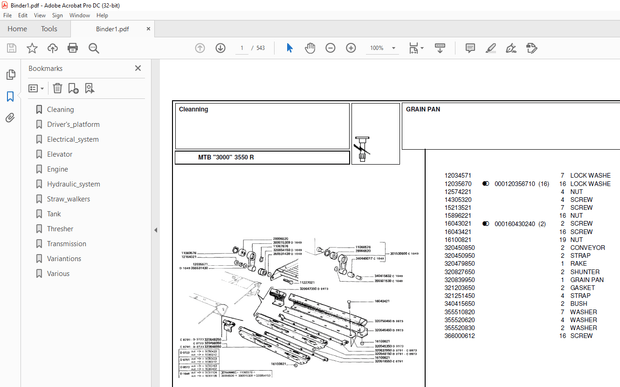Select the Highlight text pen tool
The width and height of the screenshot is (620, 387).
coord(491,48)
